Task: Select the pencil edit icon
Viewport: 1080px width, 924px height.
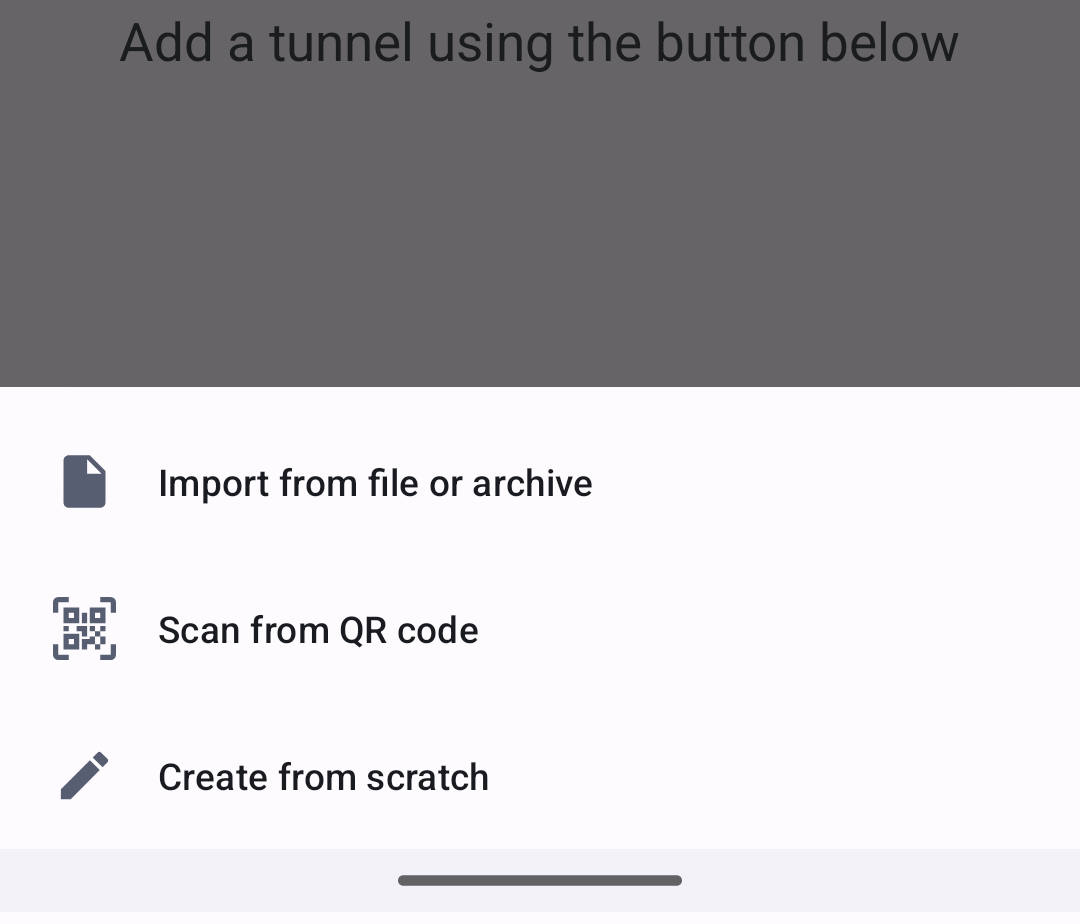Action: 84,776
